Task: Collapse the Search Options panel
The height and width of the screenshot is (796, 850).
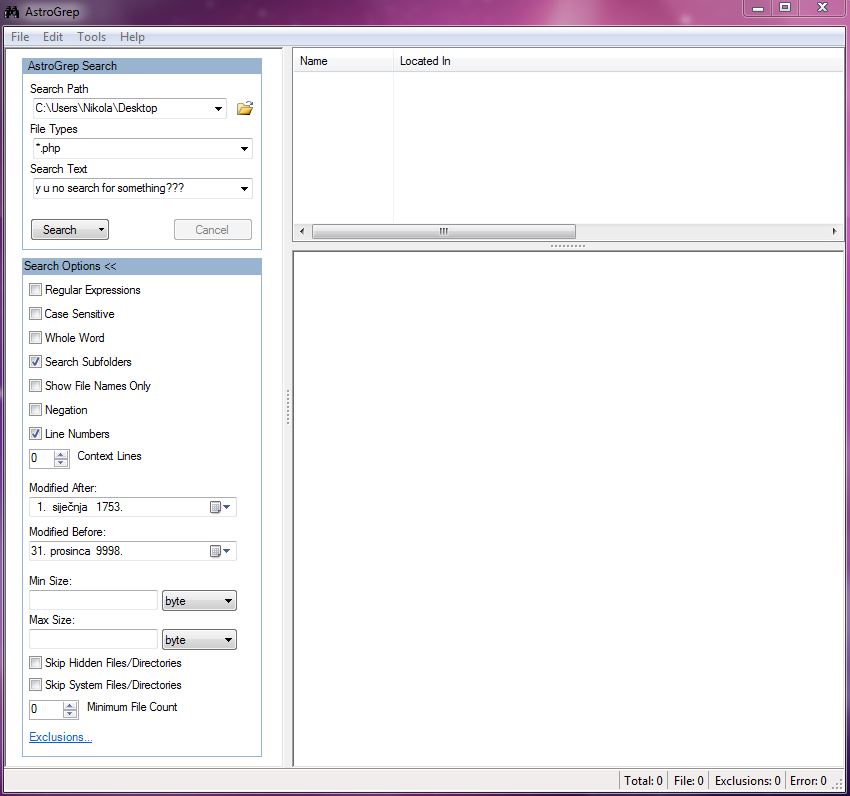Action: point(142,266)
